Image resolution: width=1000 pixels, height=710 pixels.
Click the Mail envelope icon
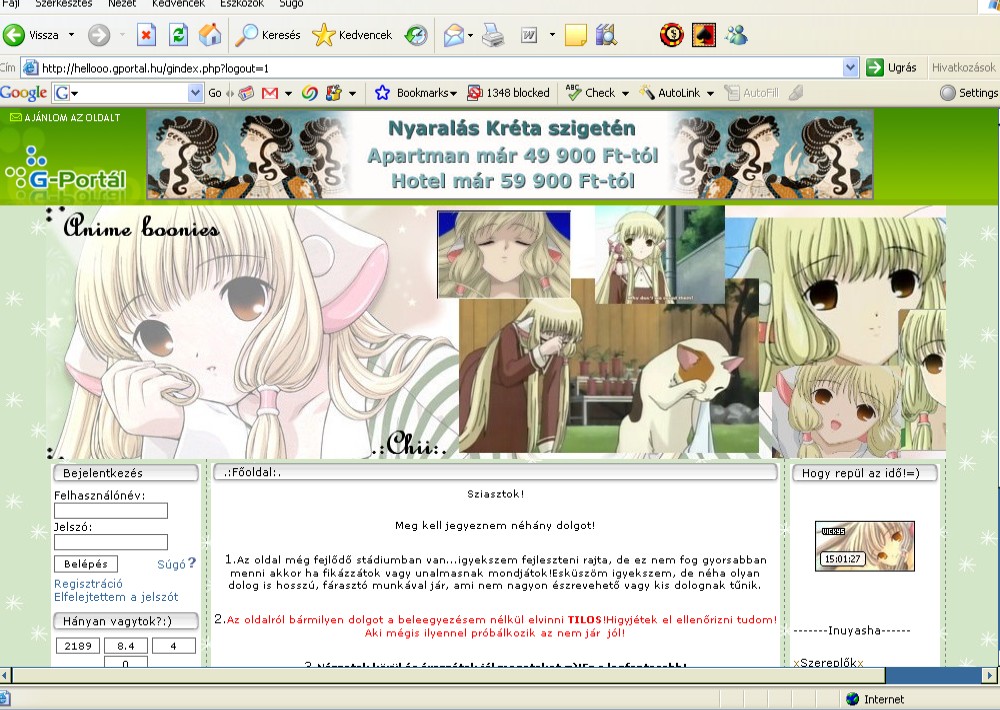pos(453,35)
